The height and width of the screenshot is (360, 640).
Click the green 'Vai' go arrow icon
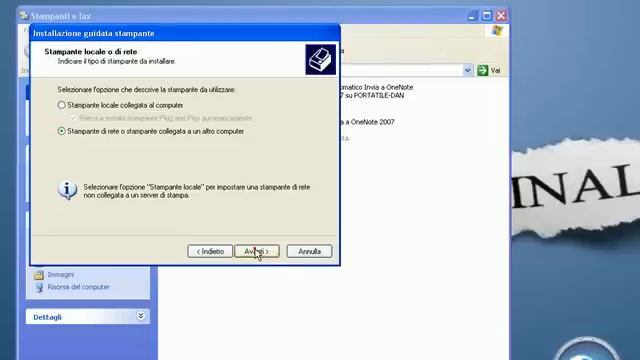(482, 70)
